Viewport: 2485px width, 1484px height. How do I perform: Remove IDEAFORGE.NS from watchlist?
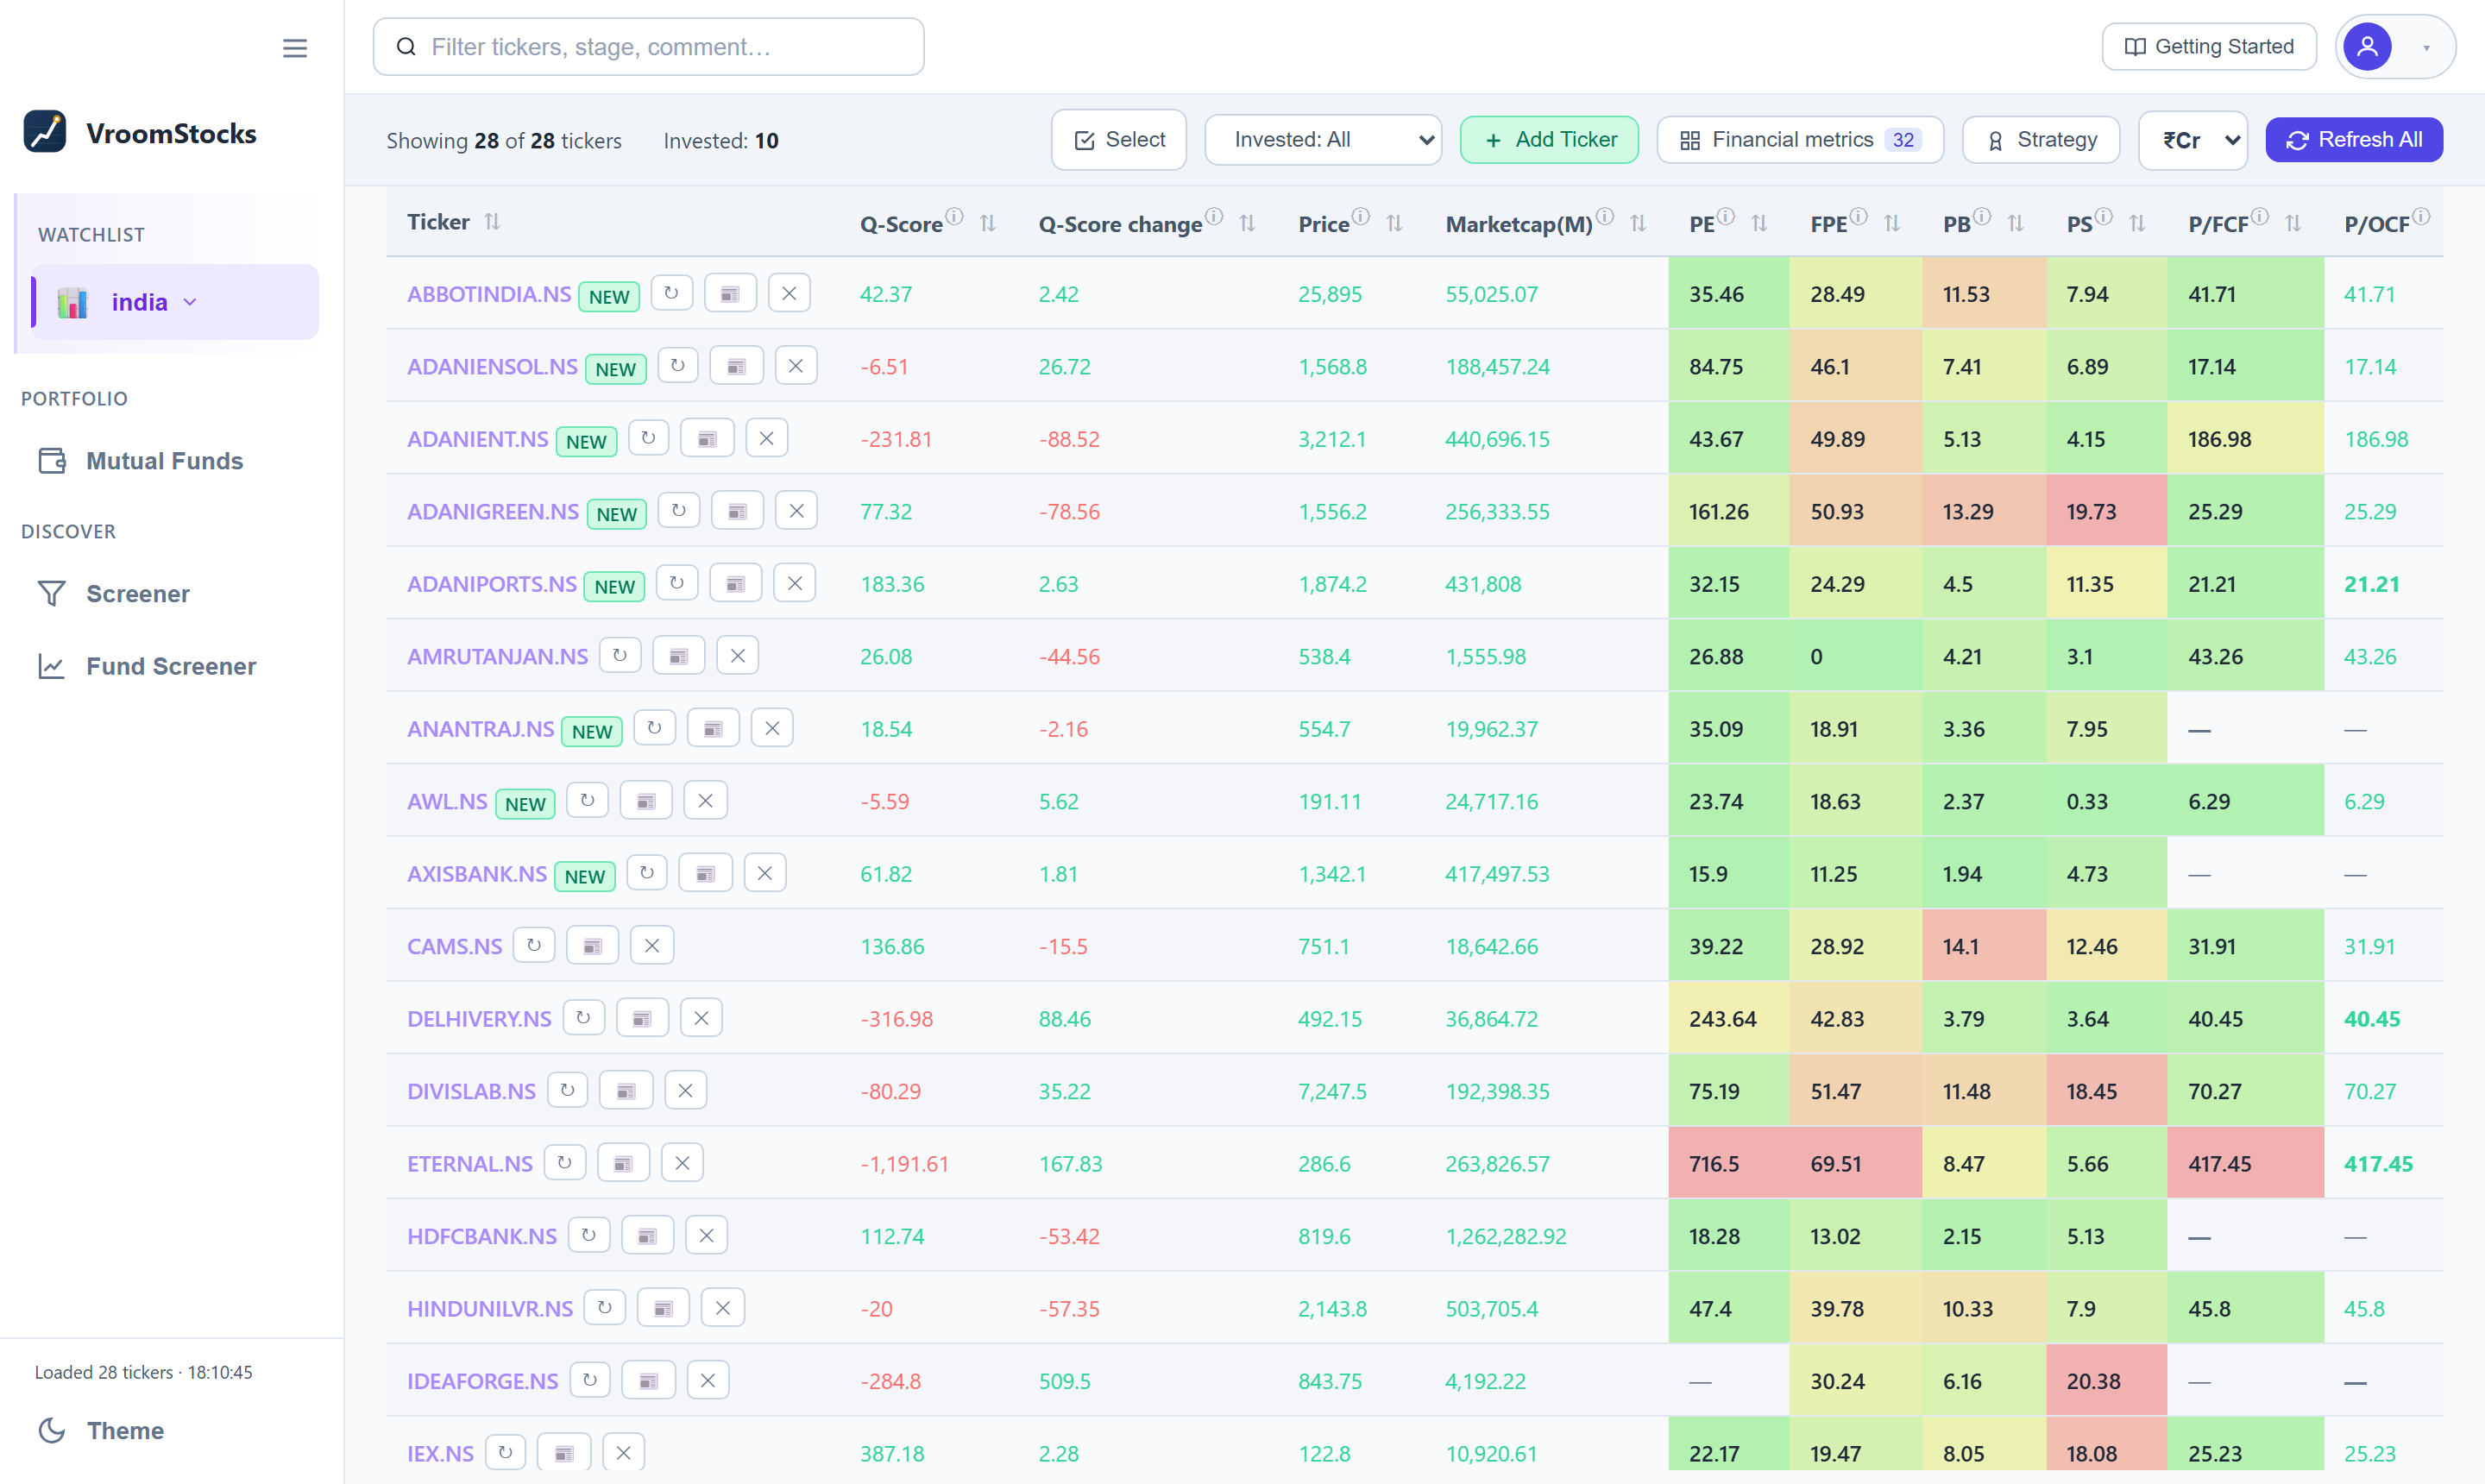pyautogui.click(x=708, y=1381)
